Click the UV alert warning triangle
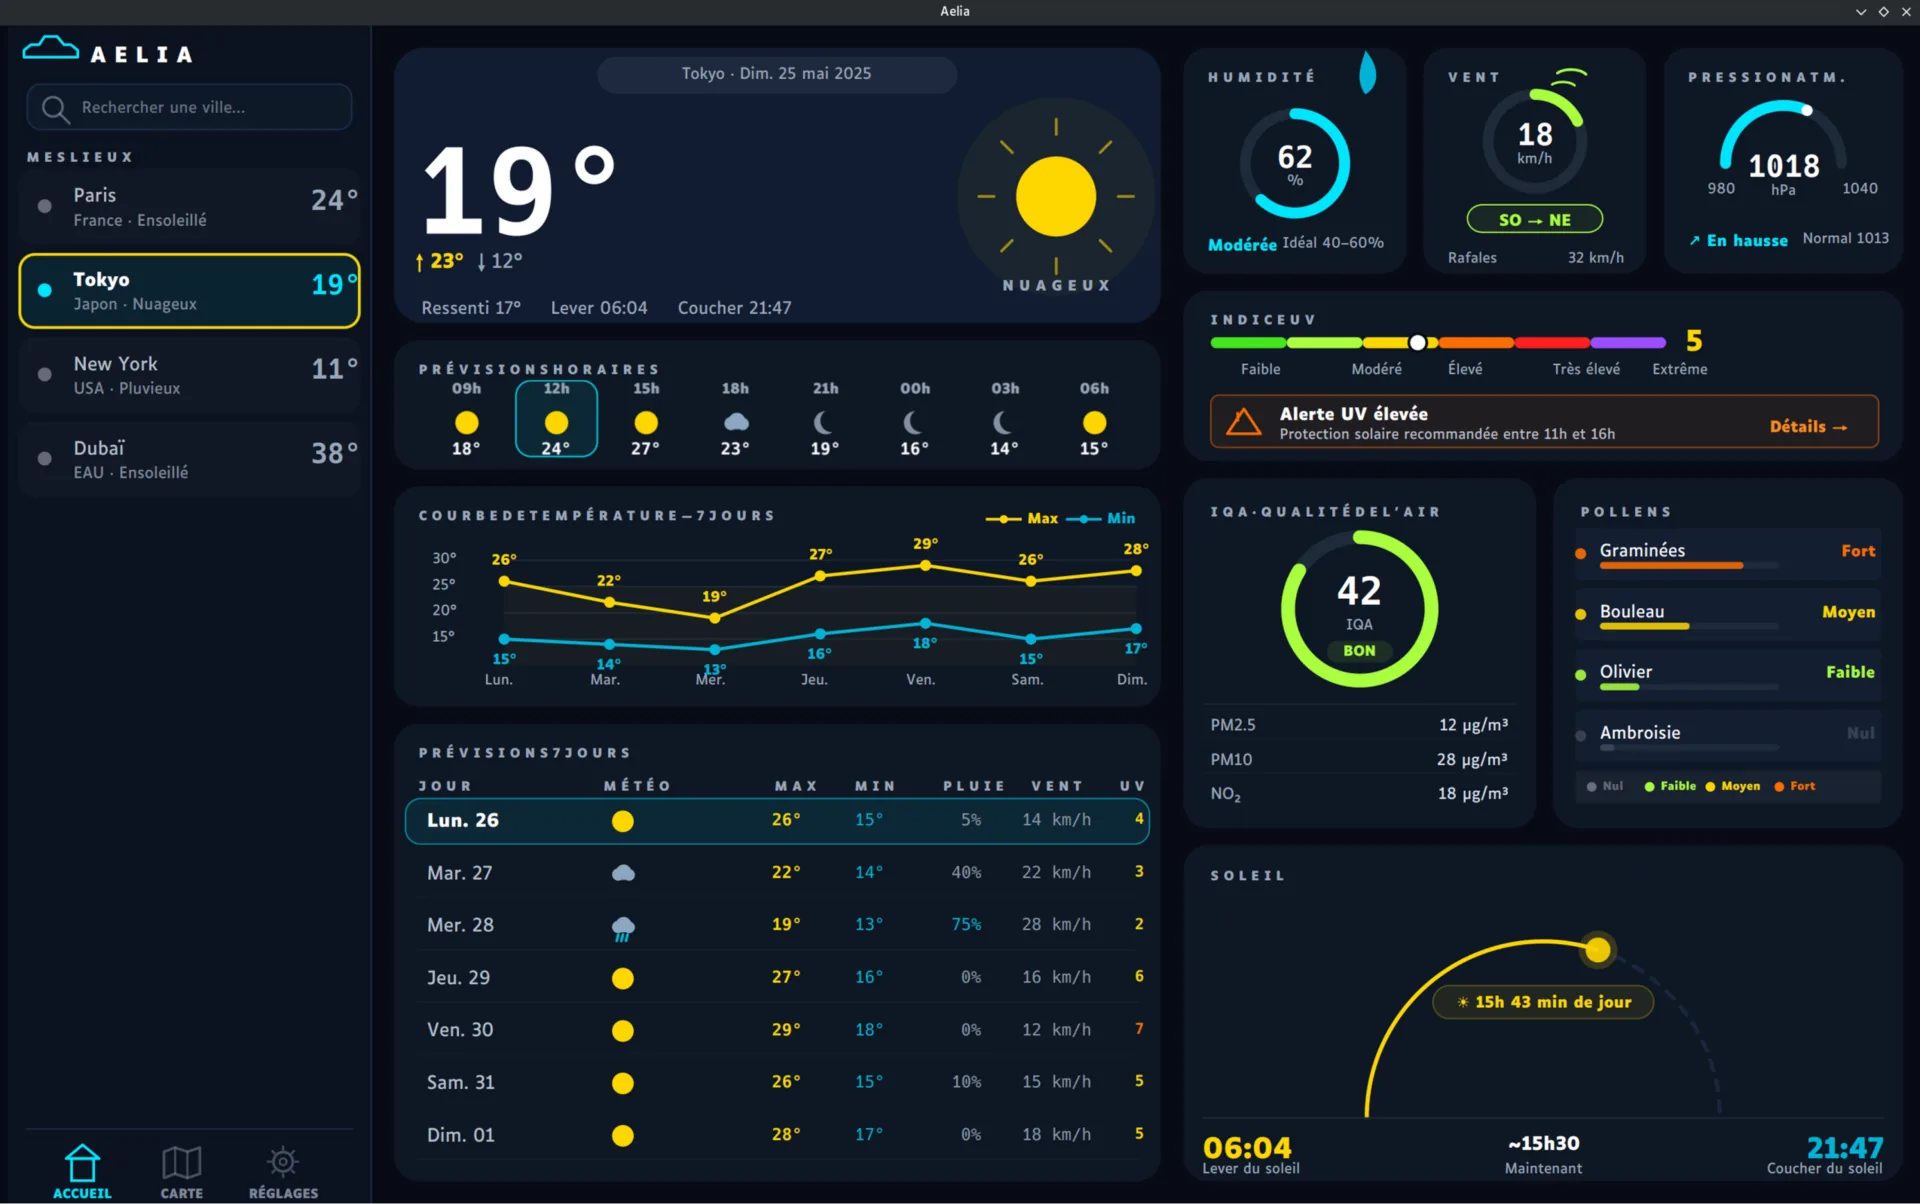The height and width of the screenshot is (1204, 1920). tap(1243, 423)
